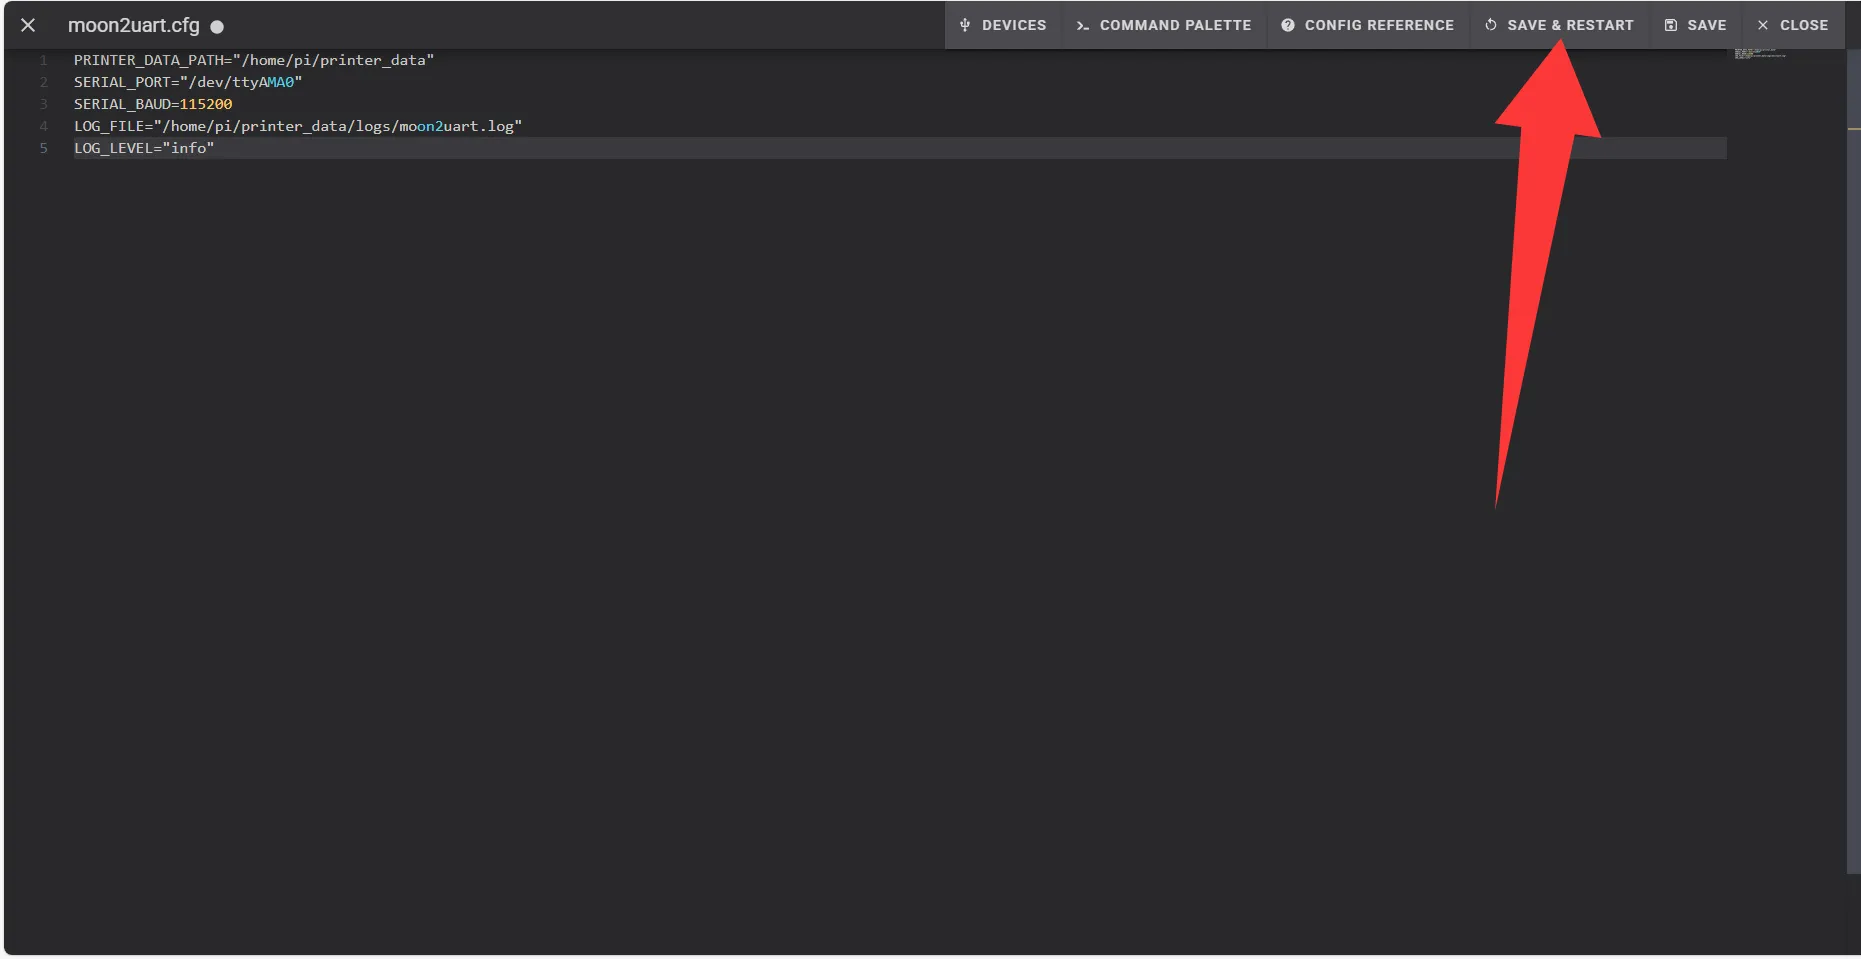Place cursor in the PRINTER_DATA_PATH line
This screenshot has height=959, width=1861.
pos(253,60)
